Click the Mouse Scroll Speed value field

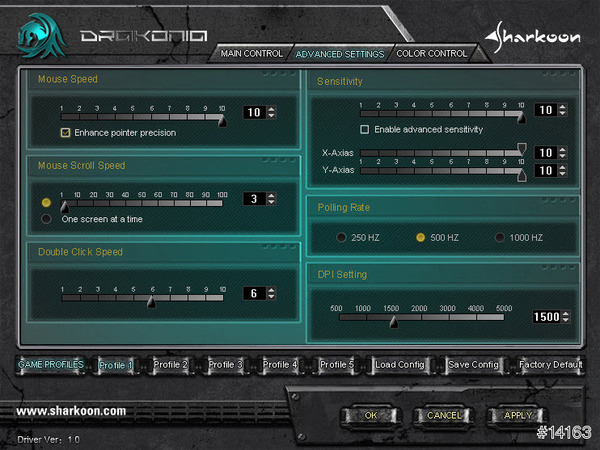254,199
